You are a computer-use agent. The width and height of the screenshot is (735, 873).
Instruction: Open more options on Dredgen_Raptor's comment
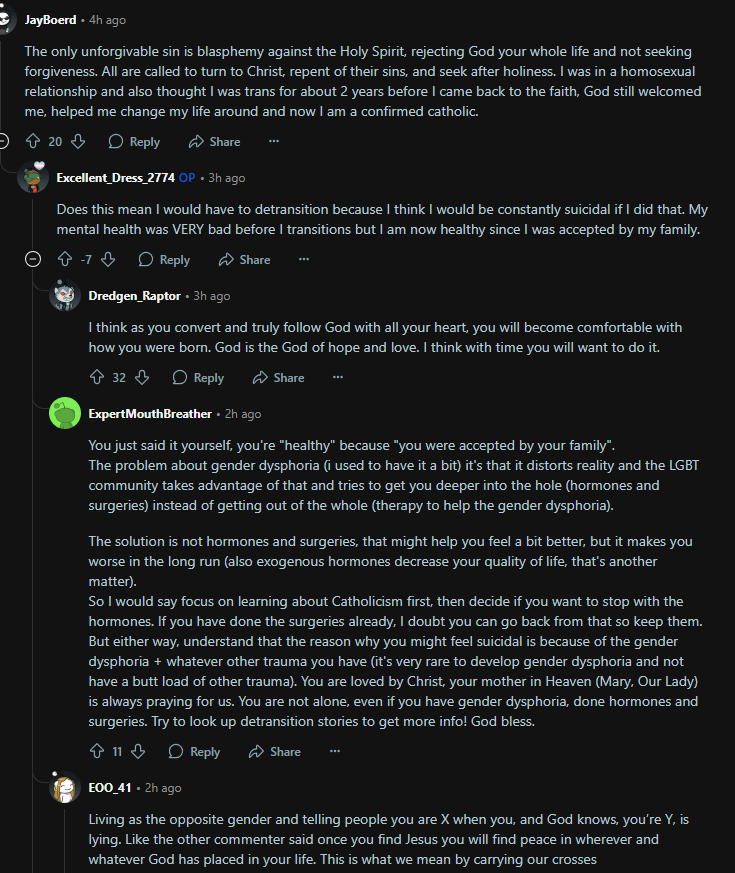(x=338, y=377)
